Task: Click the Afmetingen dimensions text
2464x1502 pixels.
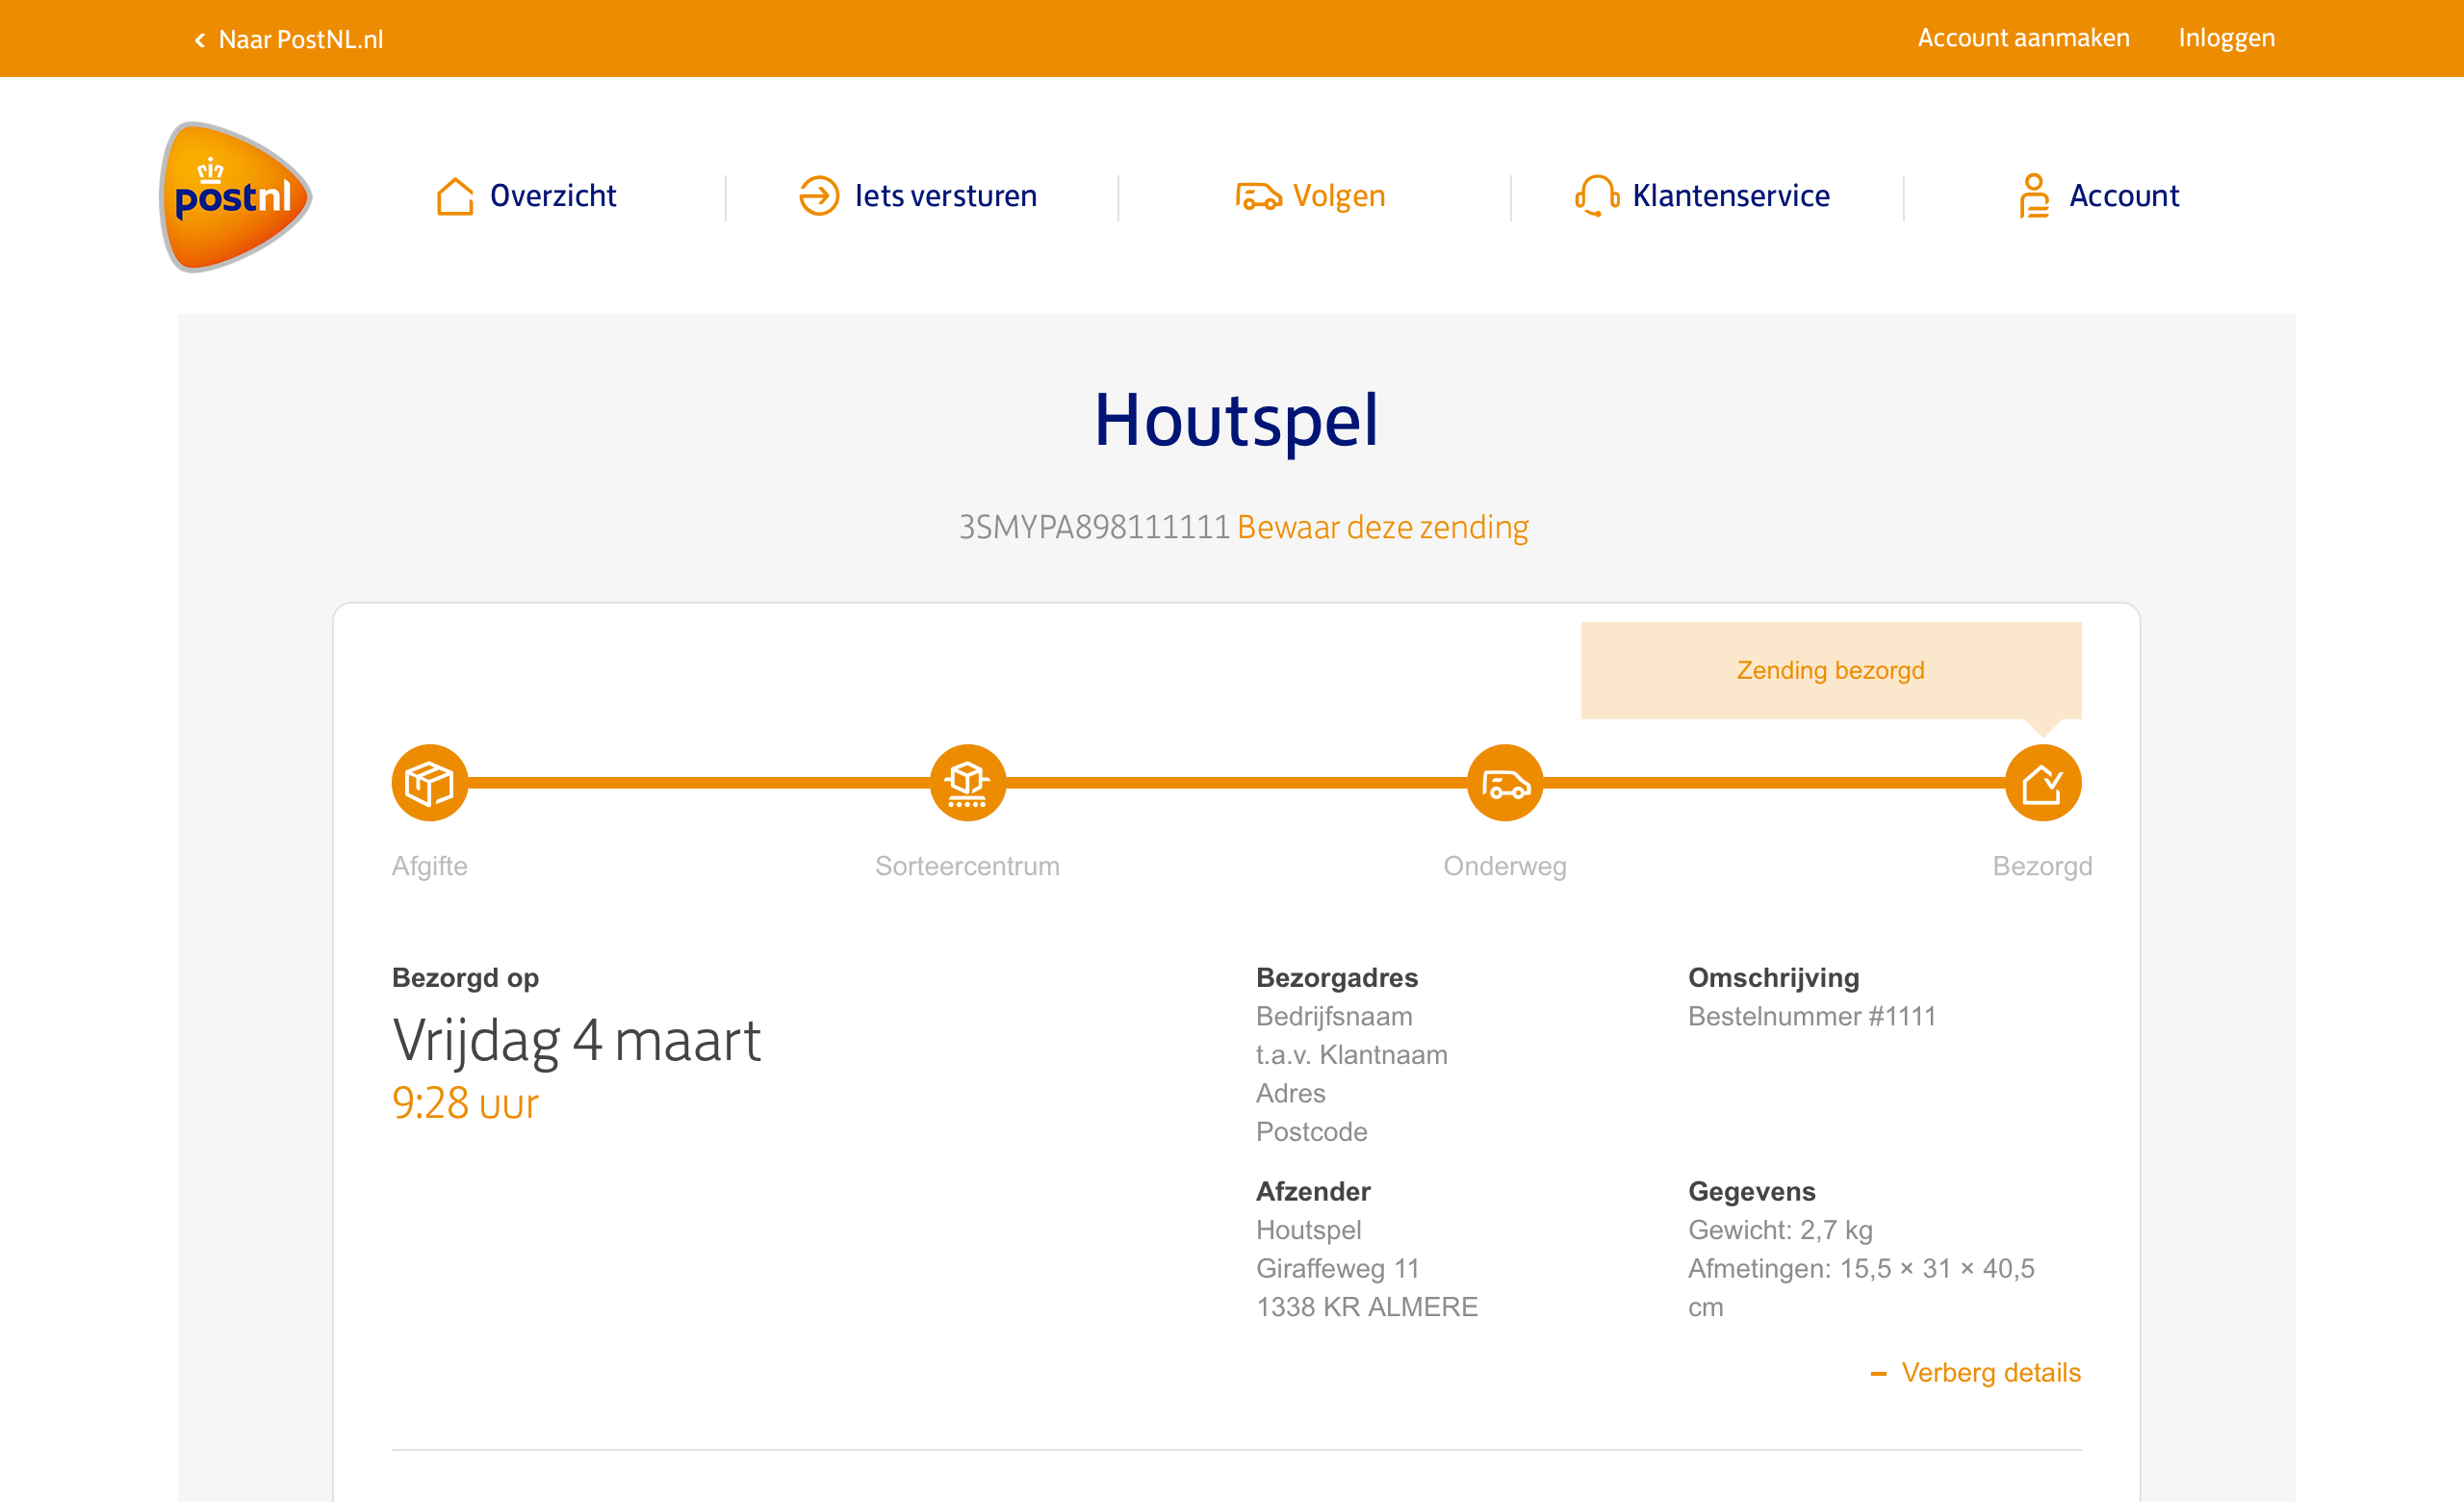Action: pos(1861,1288)
